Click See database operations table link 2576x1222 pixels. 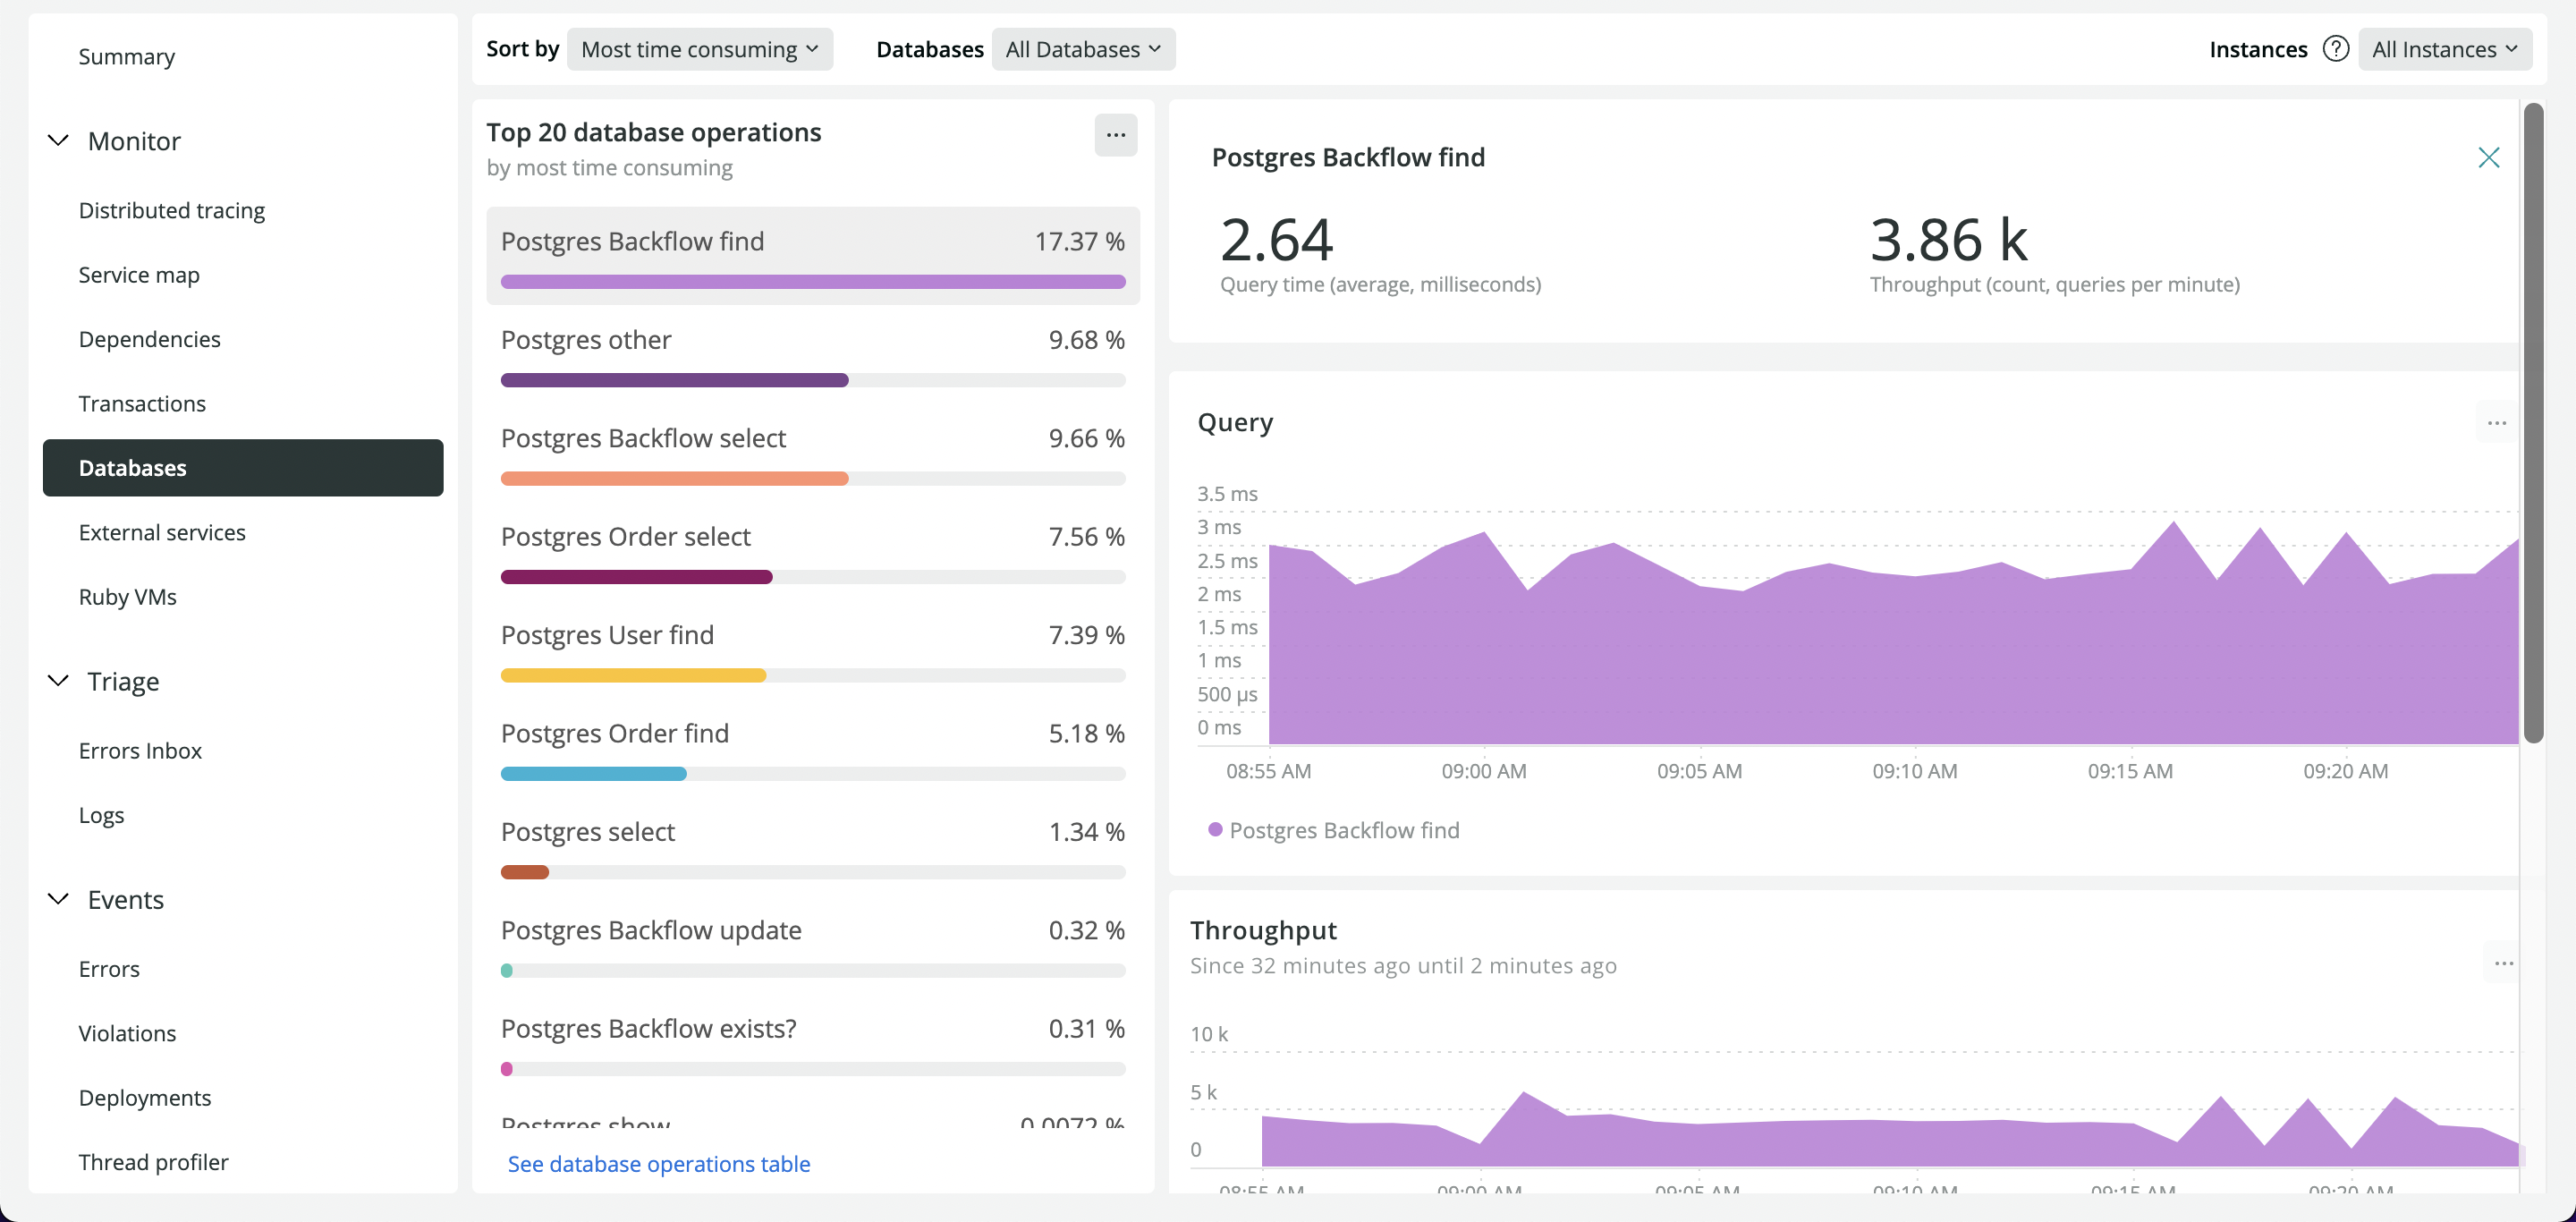658,1164
